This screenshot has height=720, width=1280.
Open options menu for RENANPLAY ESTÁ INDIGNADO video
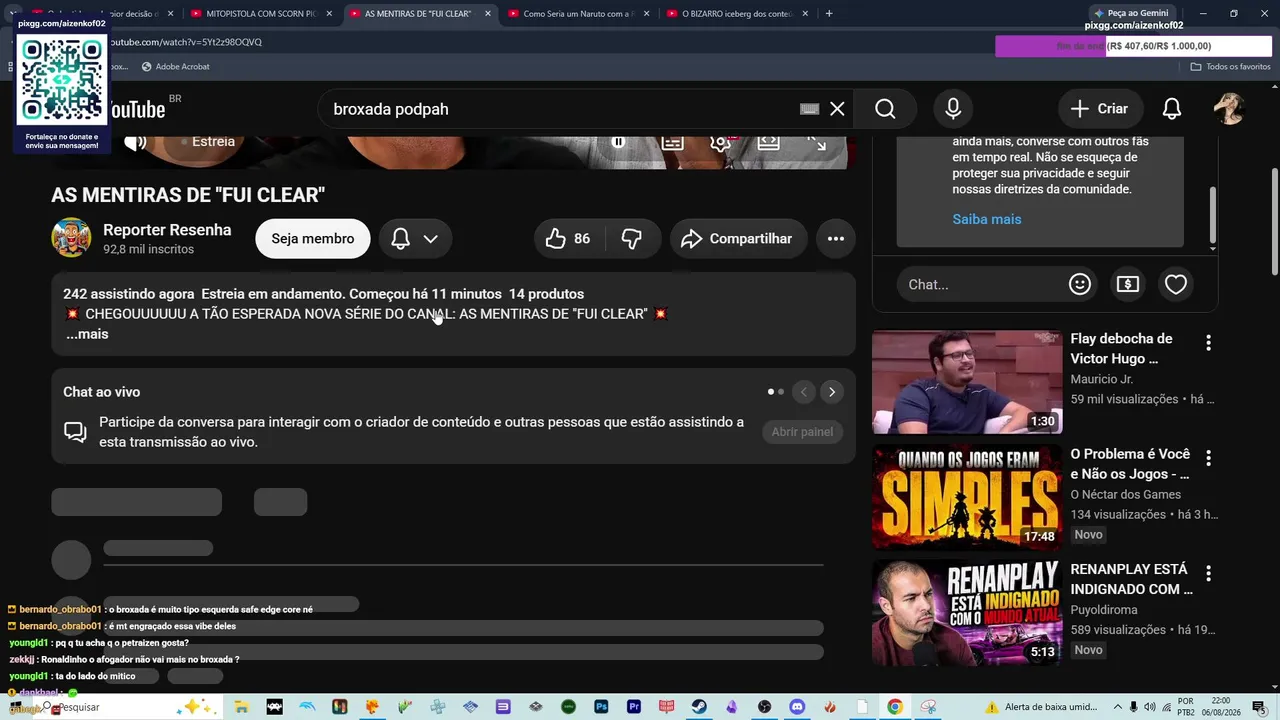[x=1208, y=574]
